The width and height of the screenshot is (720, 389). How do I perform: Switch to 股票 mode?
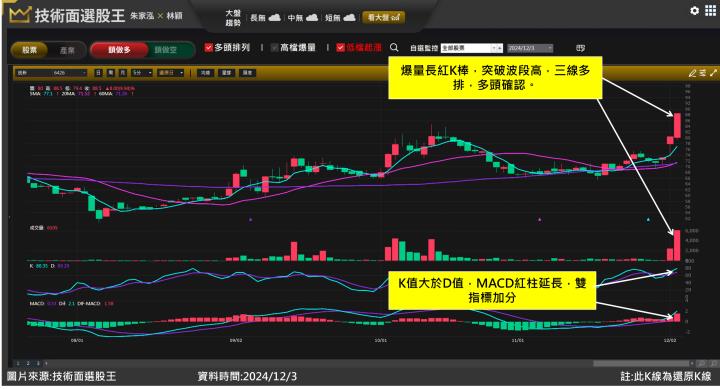tap(30, 50)
